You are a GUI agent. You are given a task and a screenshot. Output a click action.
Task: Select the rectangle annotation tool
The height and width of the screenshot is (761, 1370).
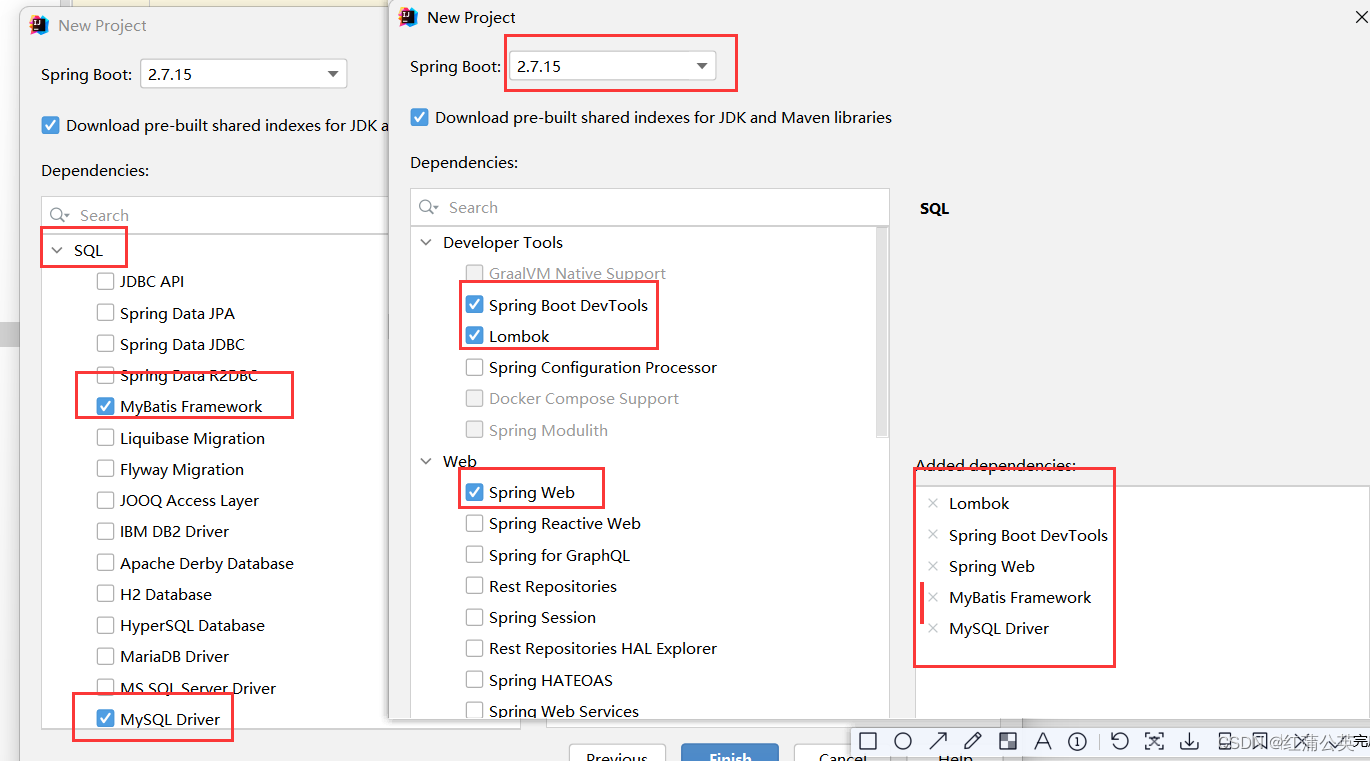pyautogui.click(x=868, y=741)
